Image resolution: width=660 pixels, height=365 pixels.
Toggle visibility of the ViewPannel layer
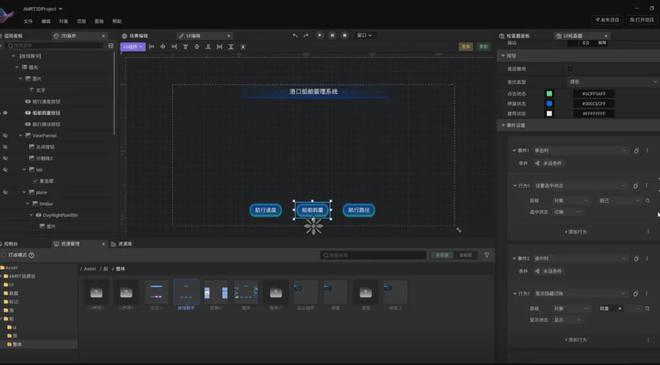pos(5,136)
